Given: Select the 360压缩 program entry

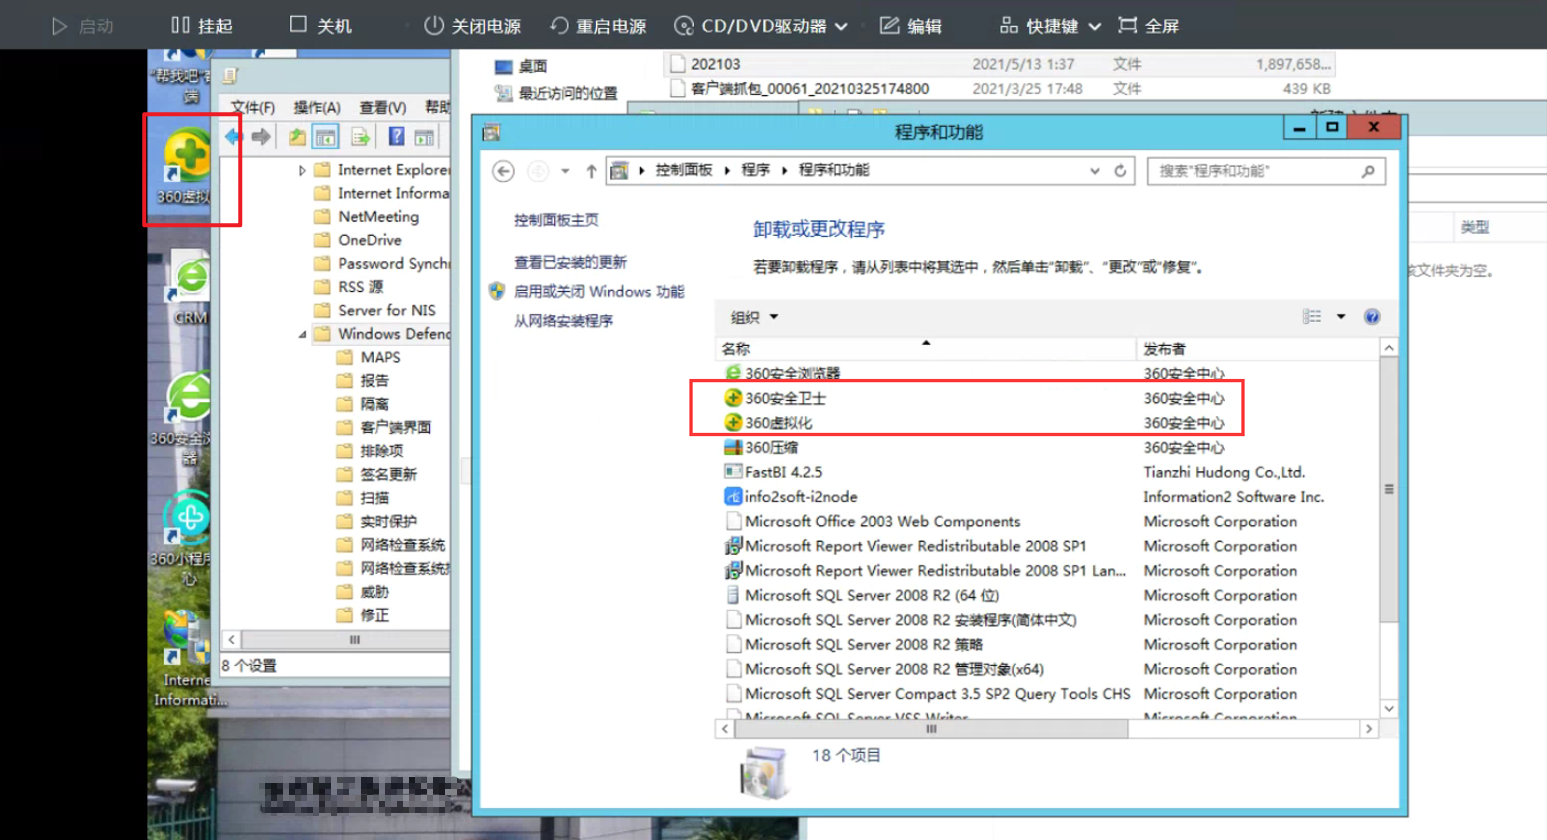Looking at the screenshot, I should [x=1047, y=447].
